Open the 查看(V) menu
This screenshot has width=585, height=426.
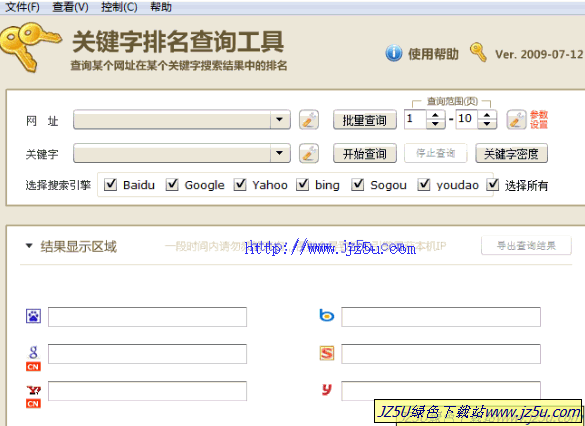(71, 7)
